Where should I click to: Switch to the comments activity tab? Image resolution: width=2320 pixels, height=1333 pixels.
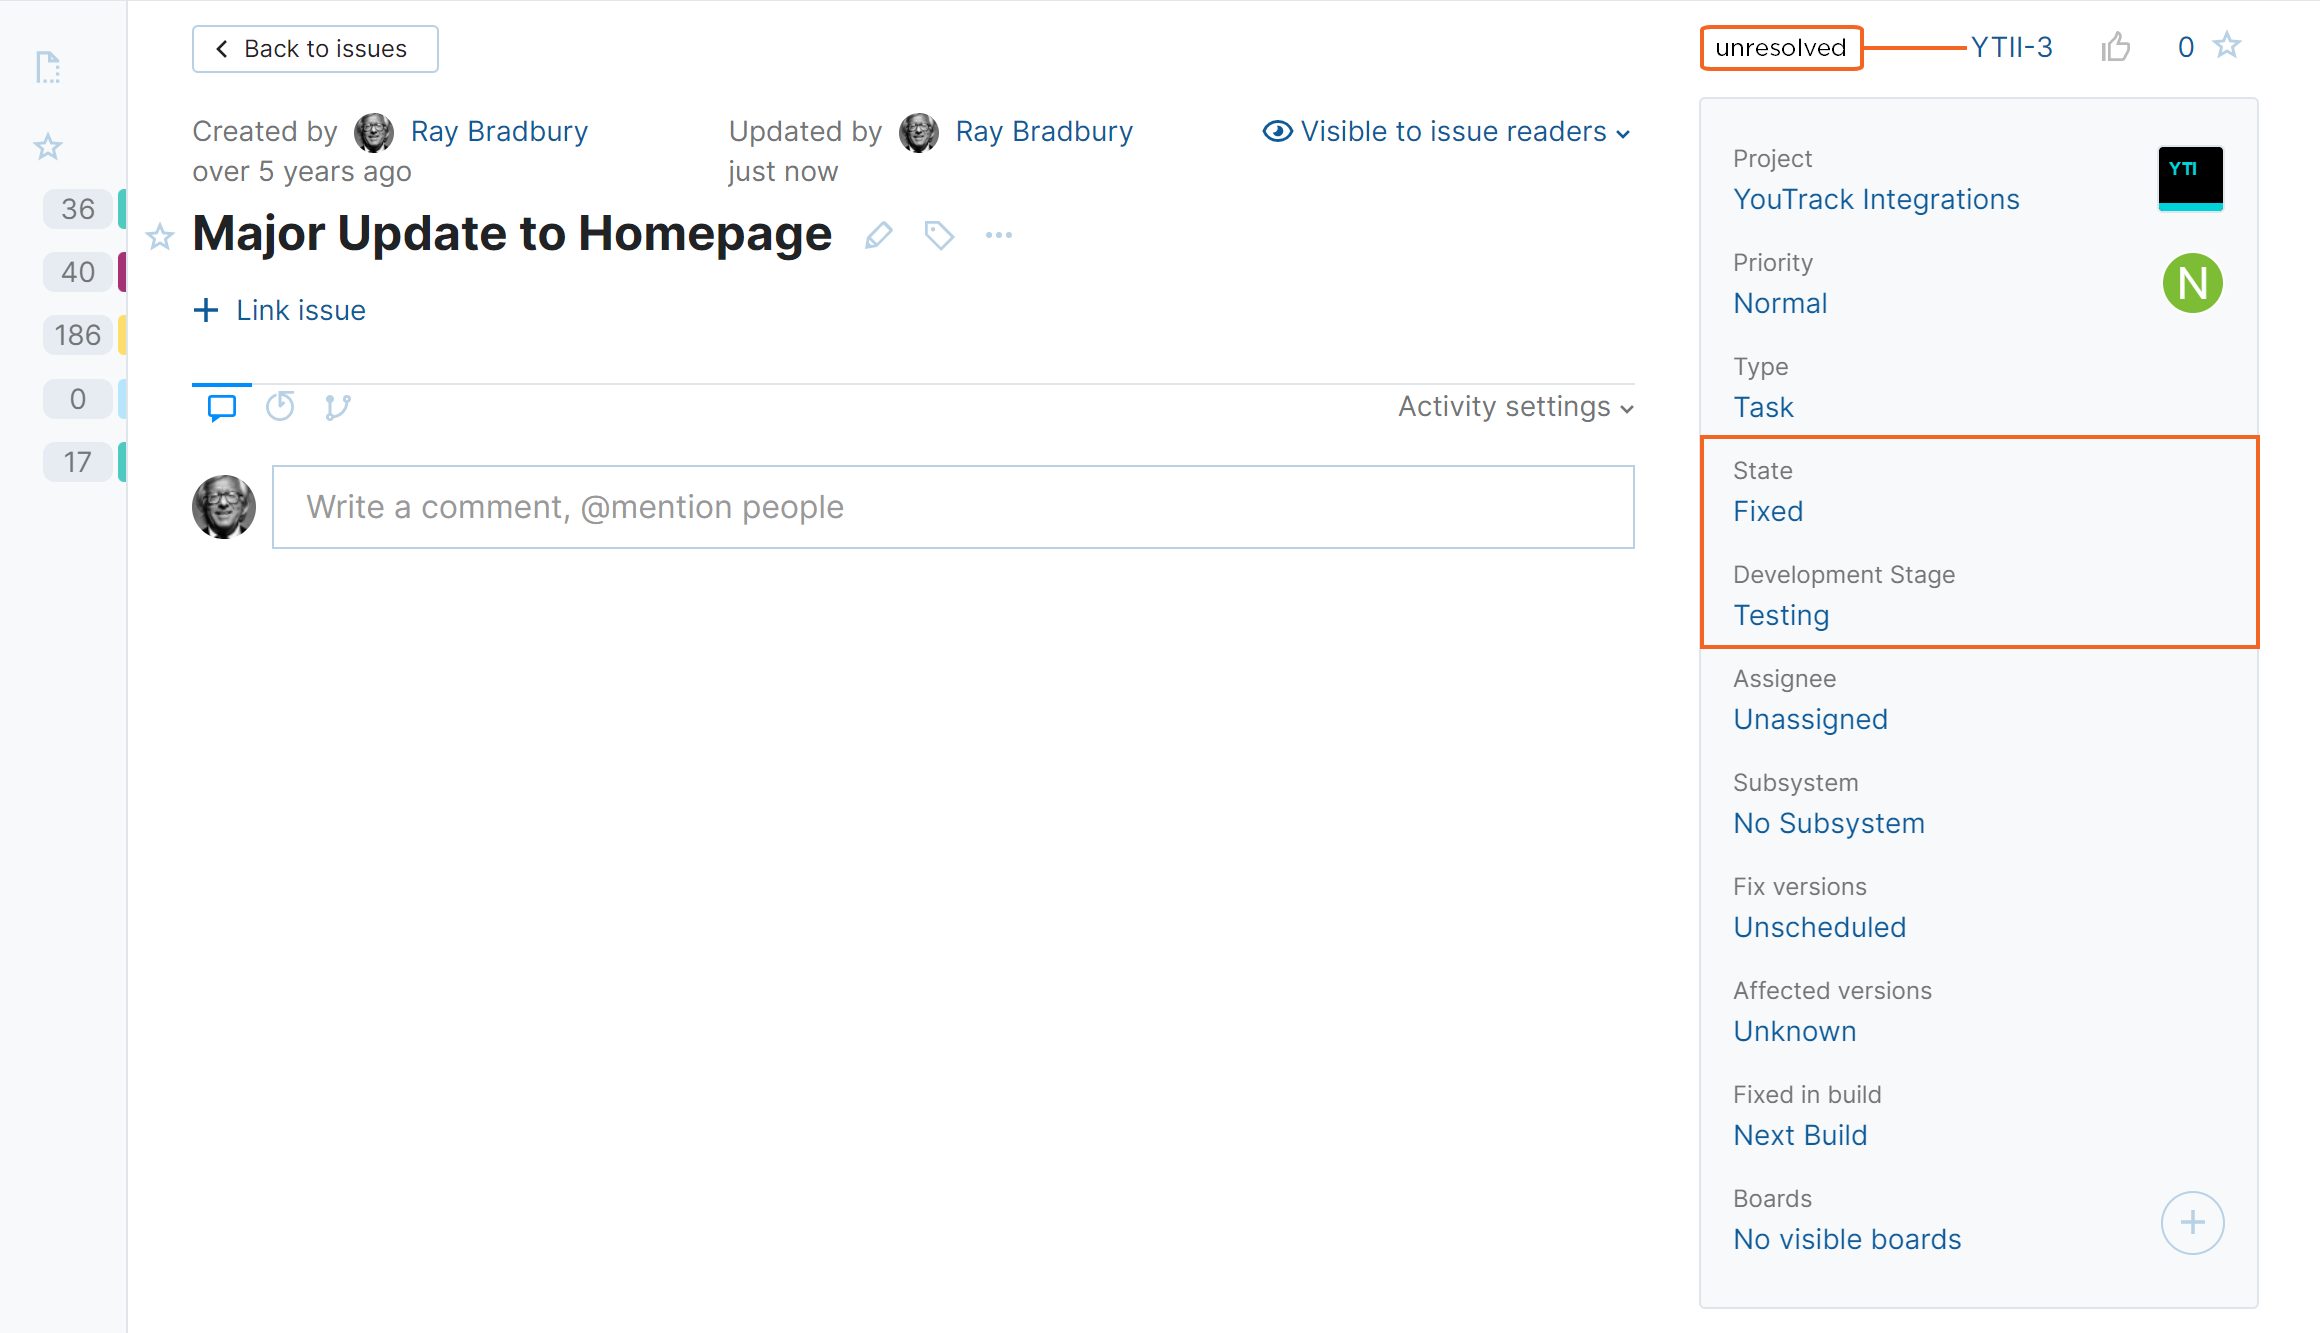click(x=222, y=407)
